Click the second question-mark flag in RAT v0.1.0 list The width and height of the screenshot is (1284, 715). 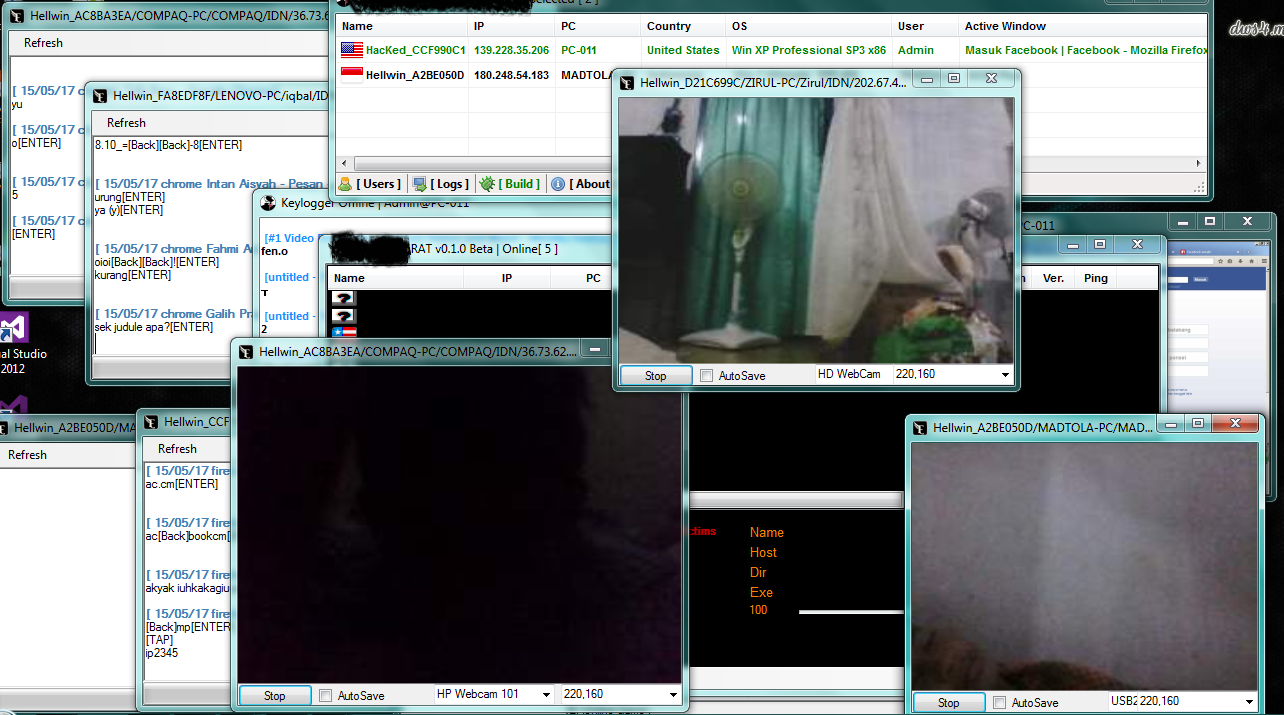[343, 315]
